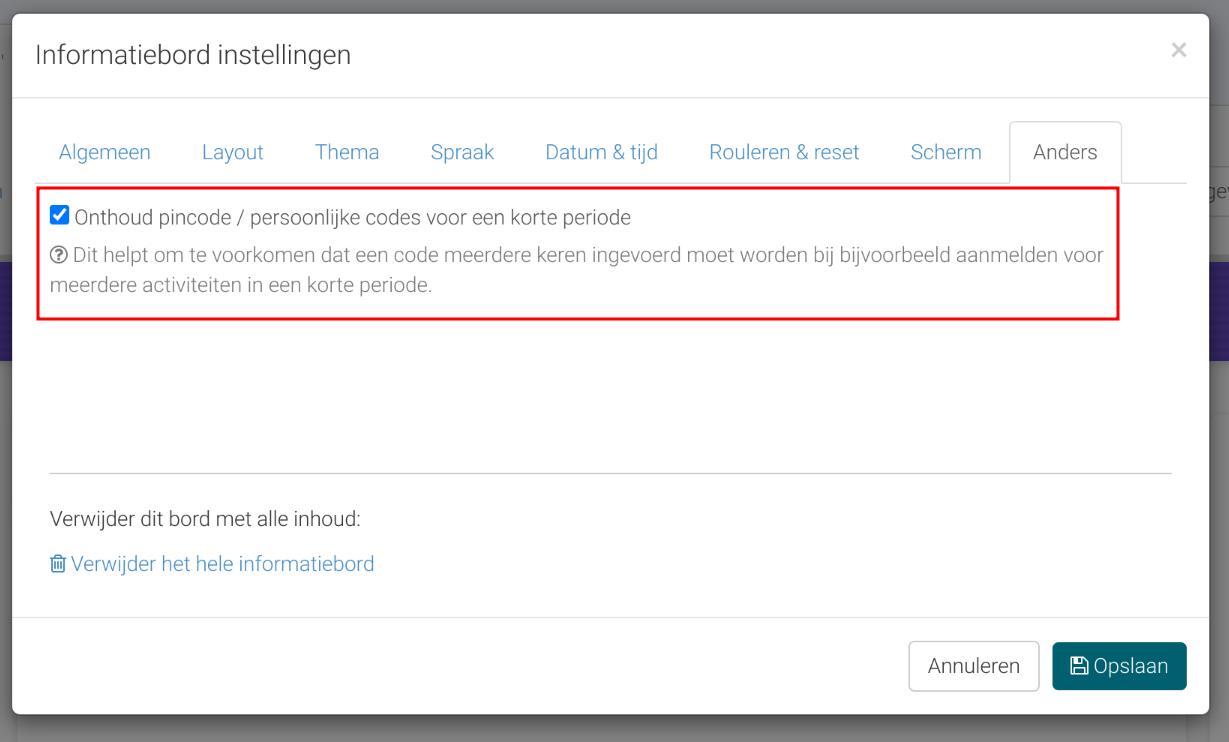
Task: Switch to Rouleren & reset tab
Action: tap(784, 152)
